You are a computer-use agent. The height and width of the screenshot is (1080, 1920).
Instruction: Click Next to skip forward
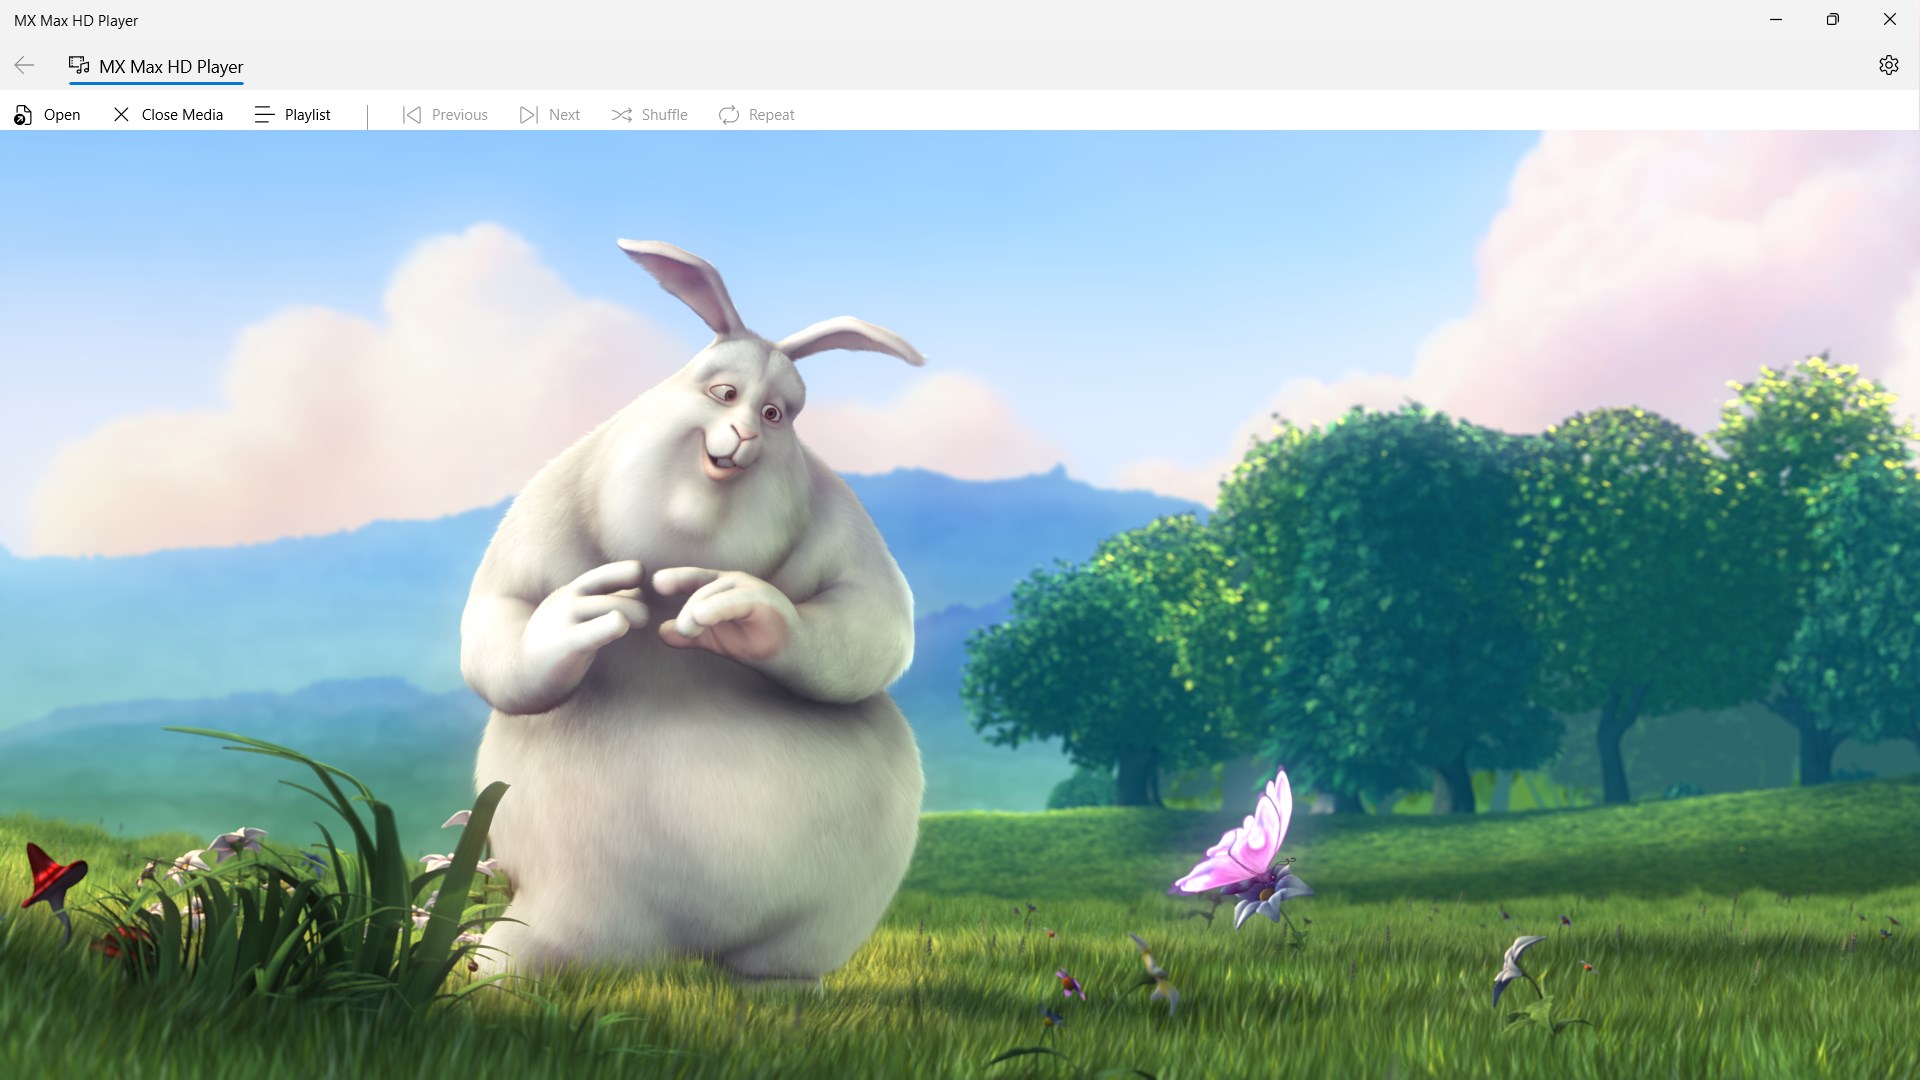point(564,114)
